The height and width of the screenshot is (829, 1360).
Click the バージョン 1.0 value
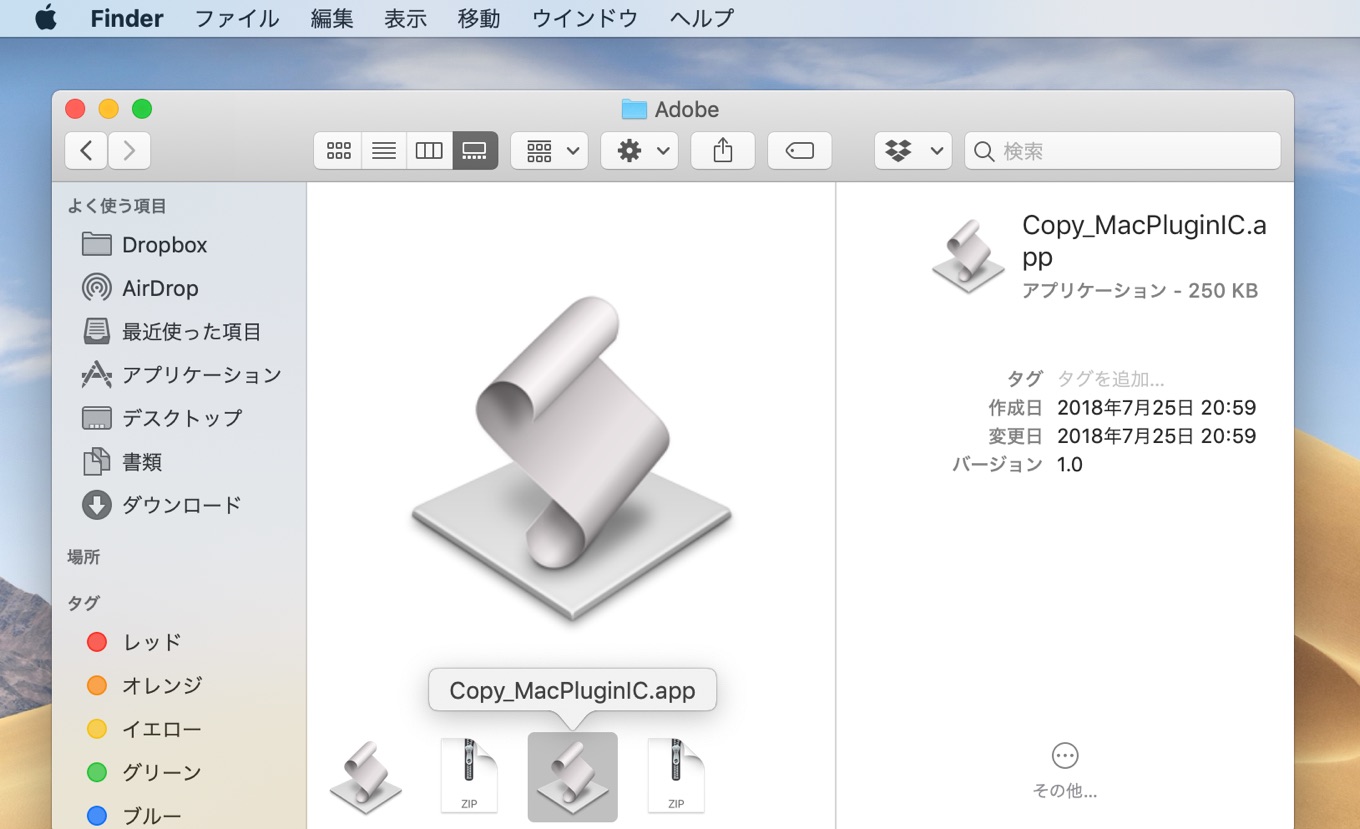coord(1070,464)
